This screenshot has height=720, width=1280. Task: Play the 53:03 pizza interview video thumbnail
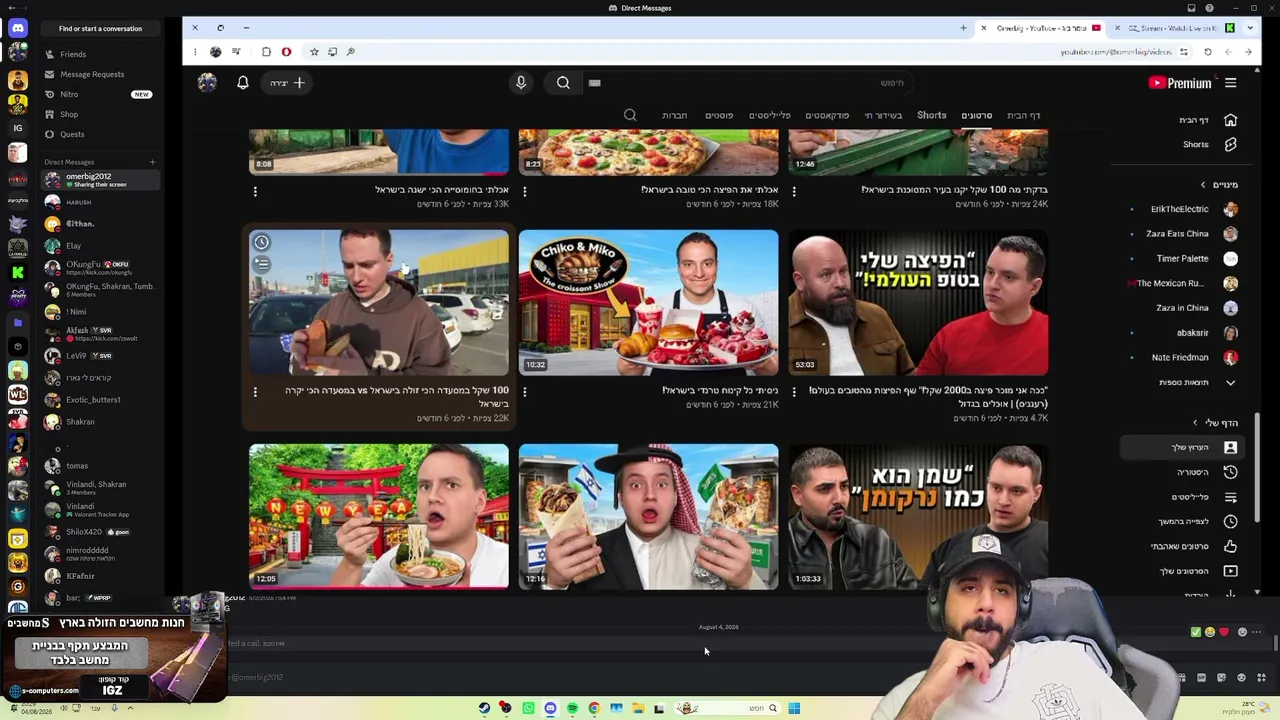coord(918,303)
